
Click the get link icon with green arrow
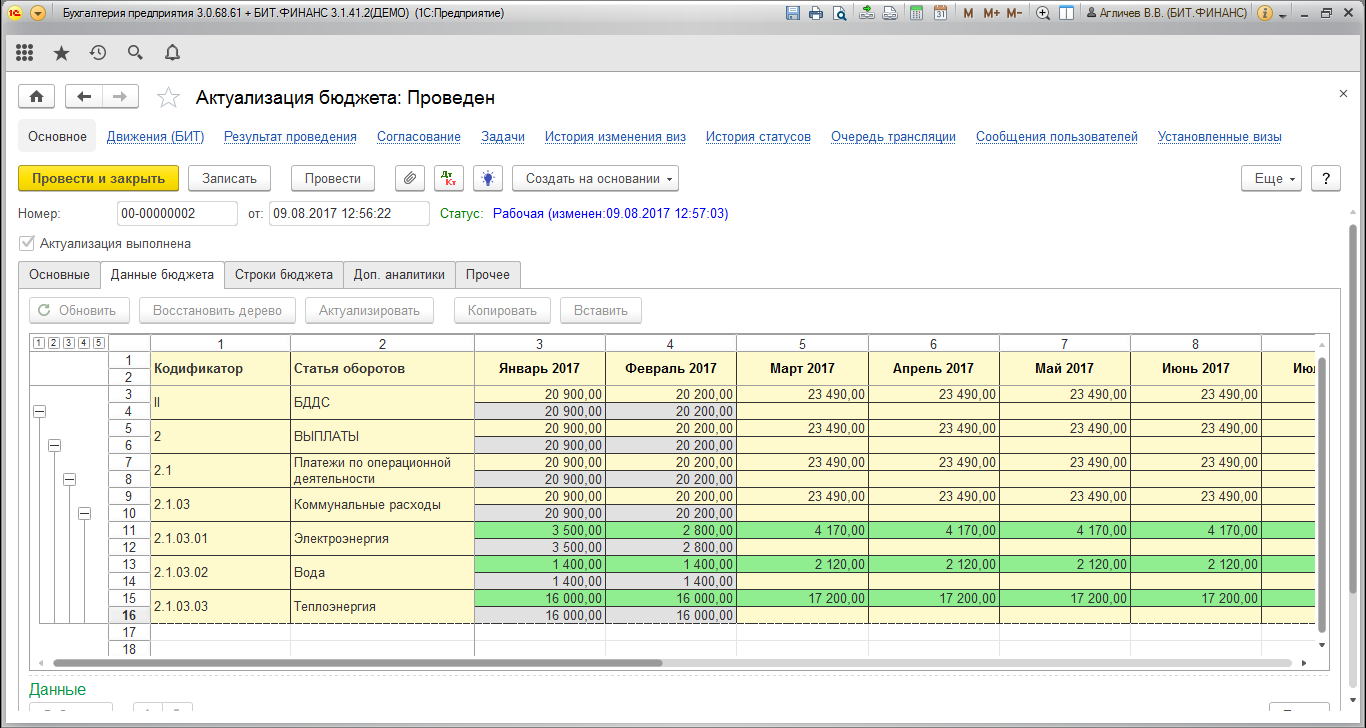coord(867,13)
